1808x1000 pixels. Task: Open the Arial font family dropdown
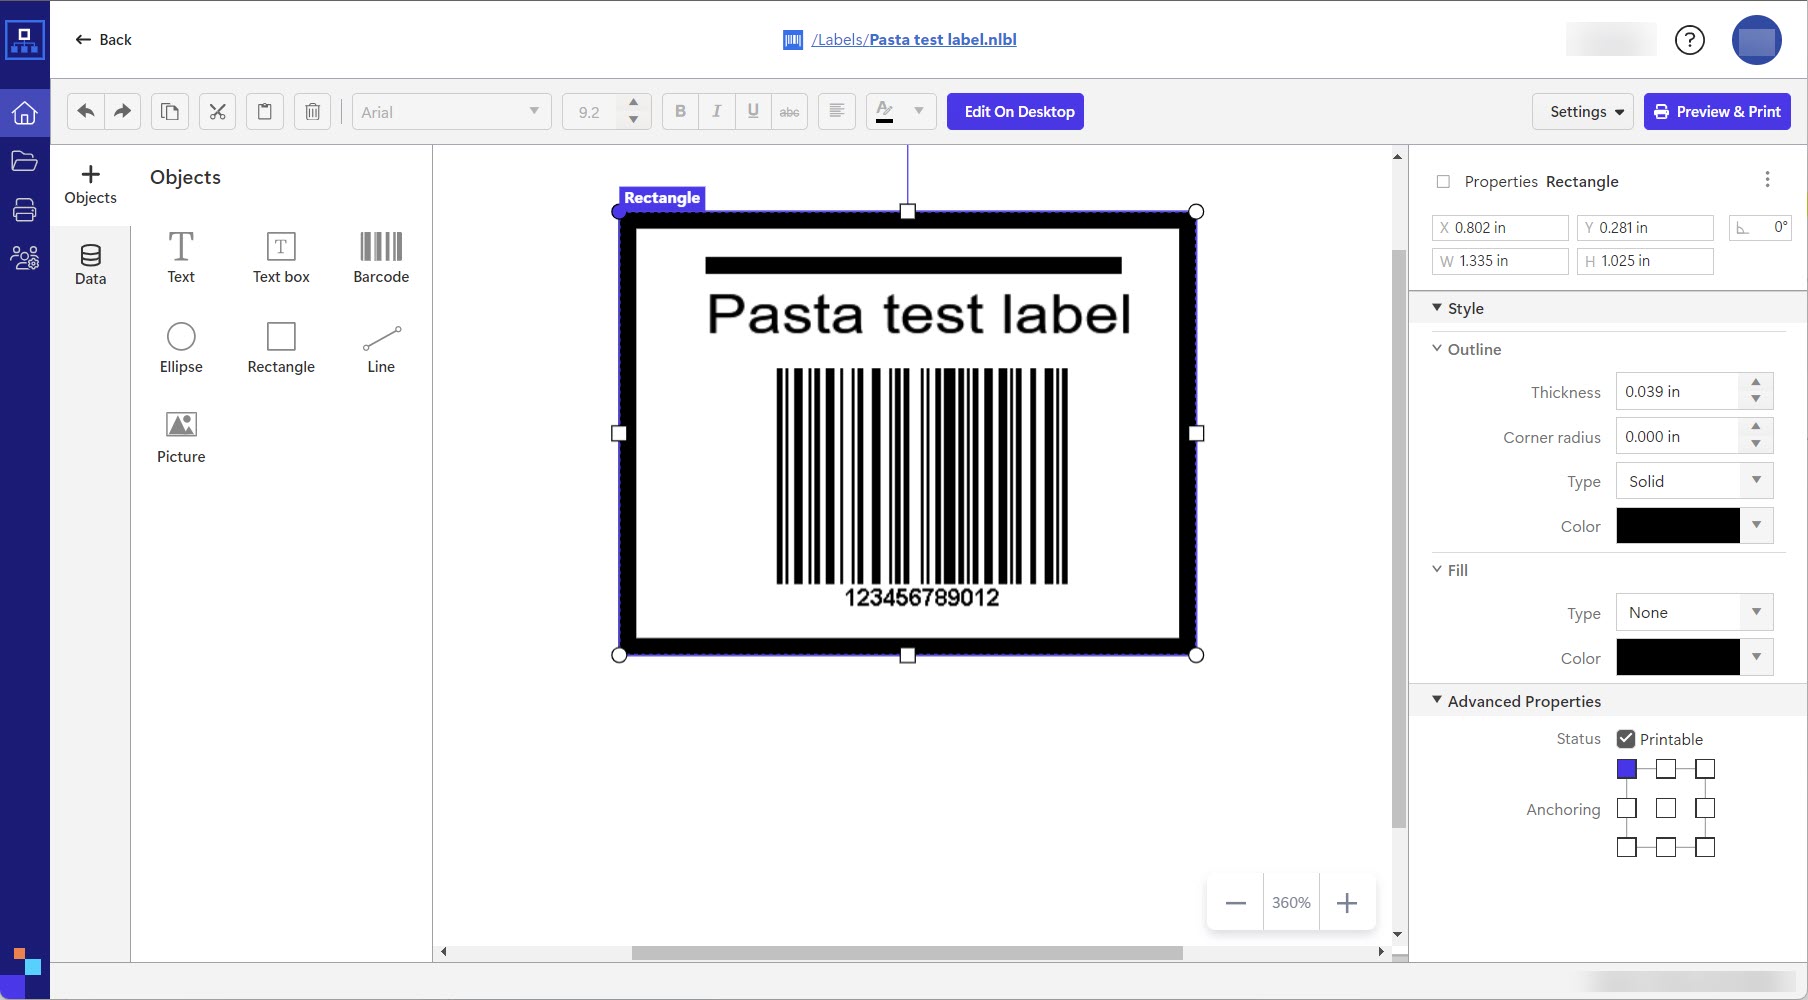451,112
